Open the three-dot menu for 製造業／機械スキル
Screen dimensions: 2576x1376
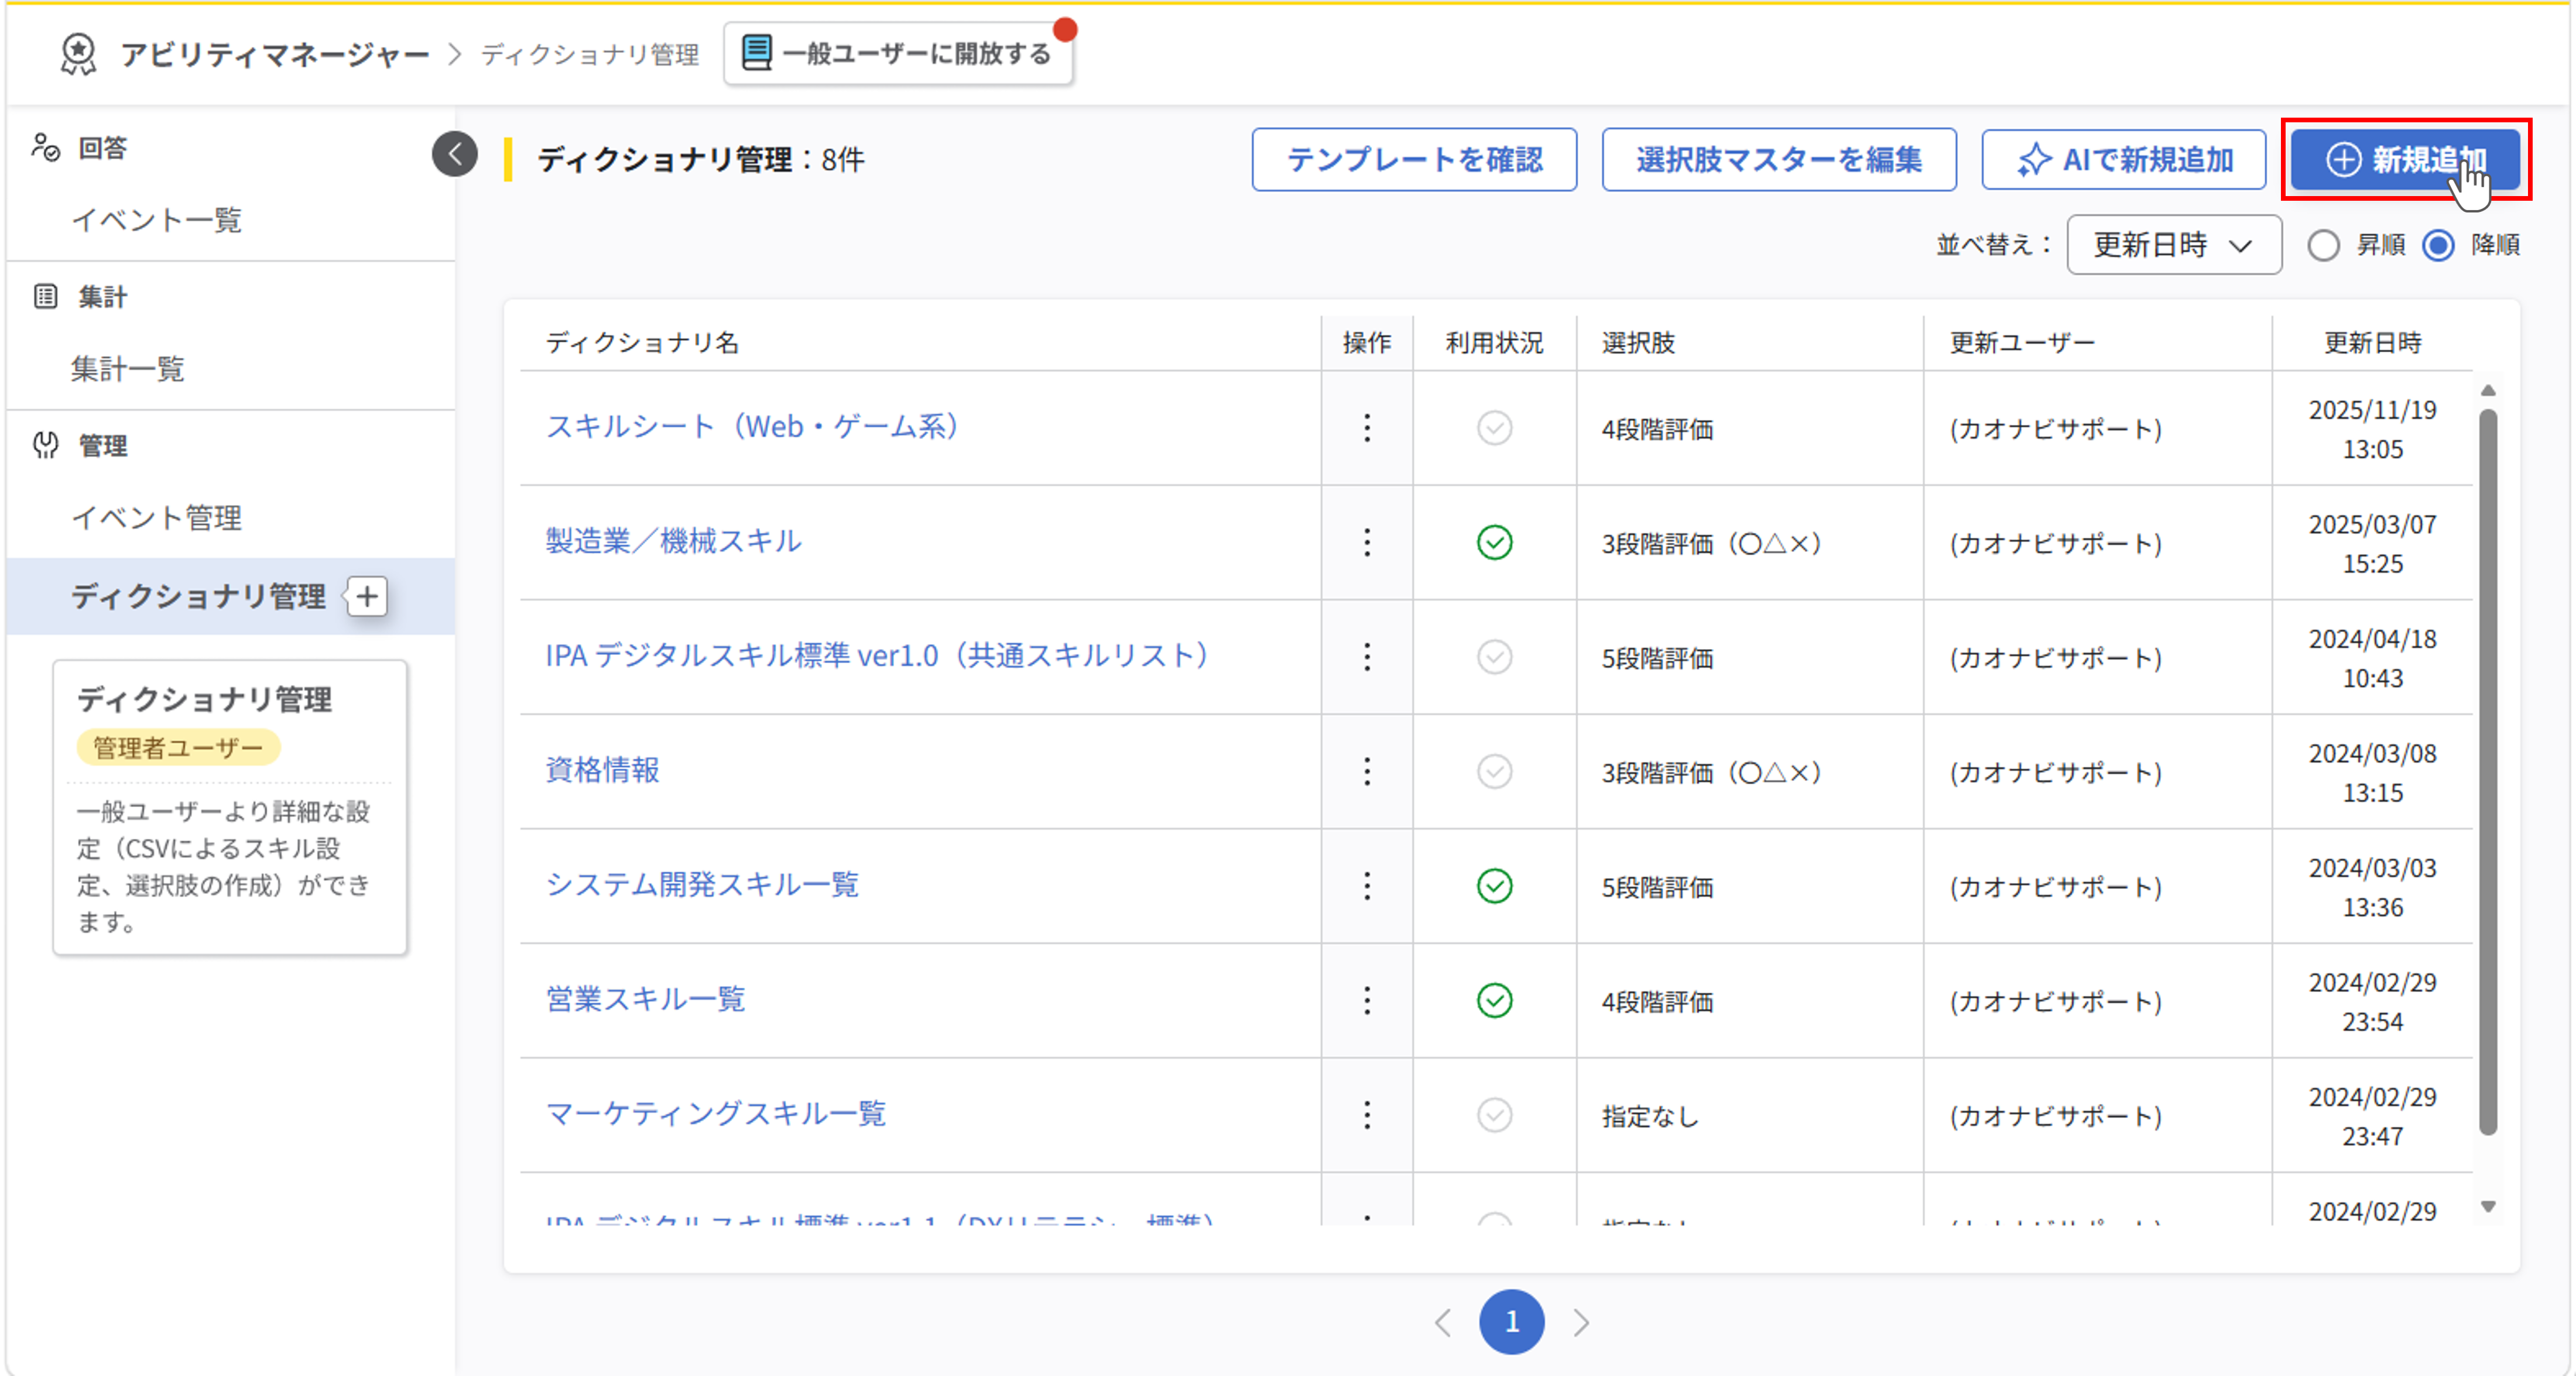(x=1367, y=543)
